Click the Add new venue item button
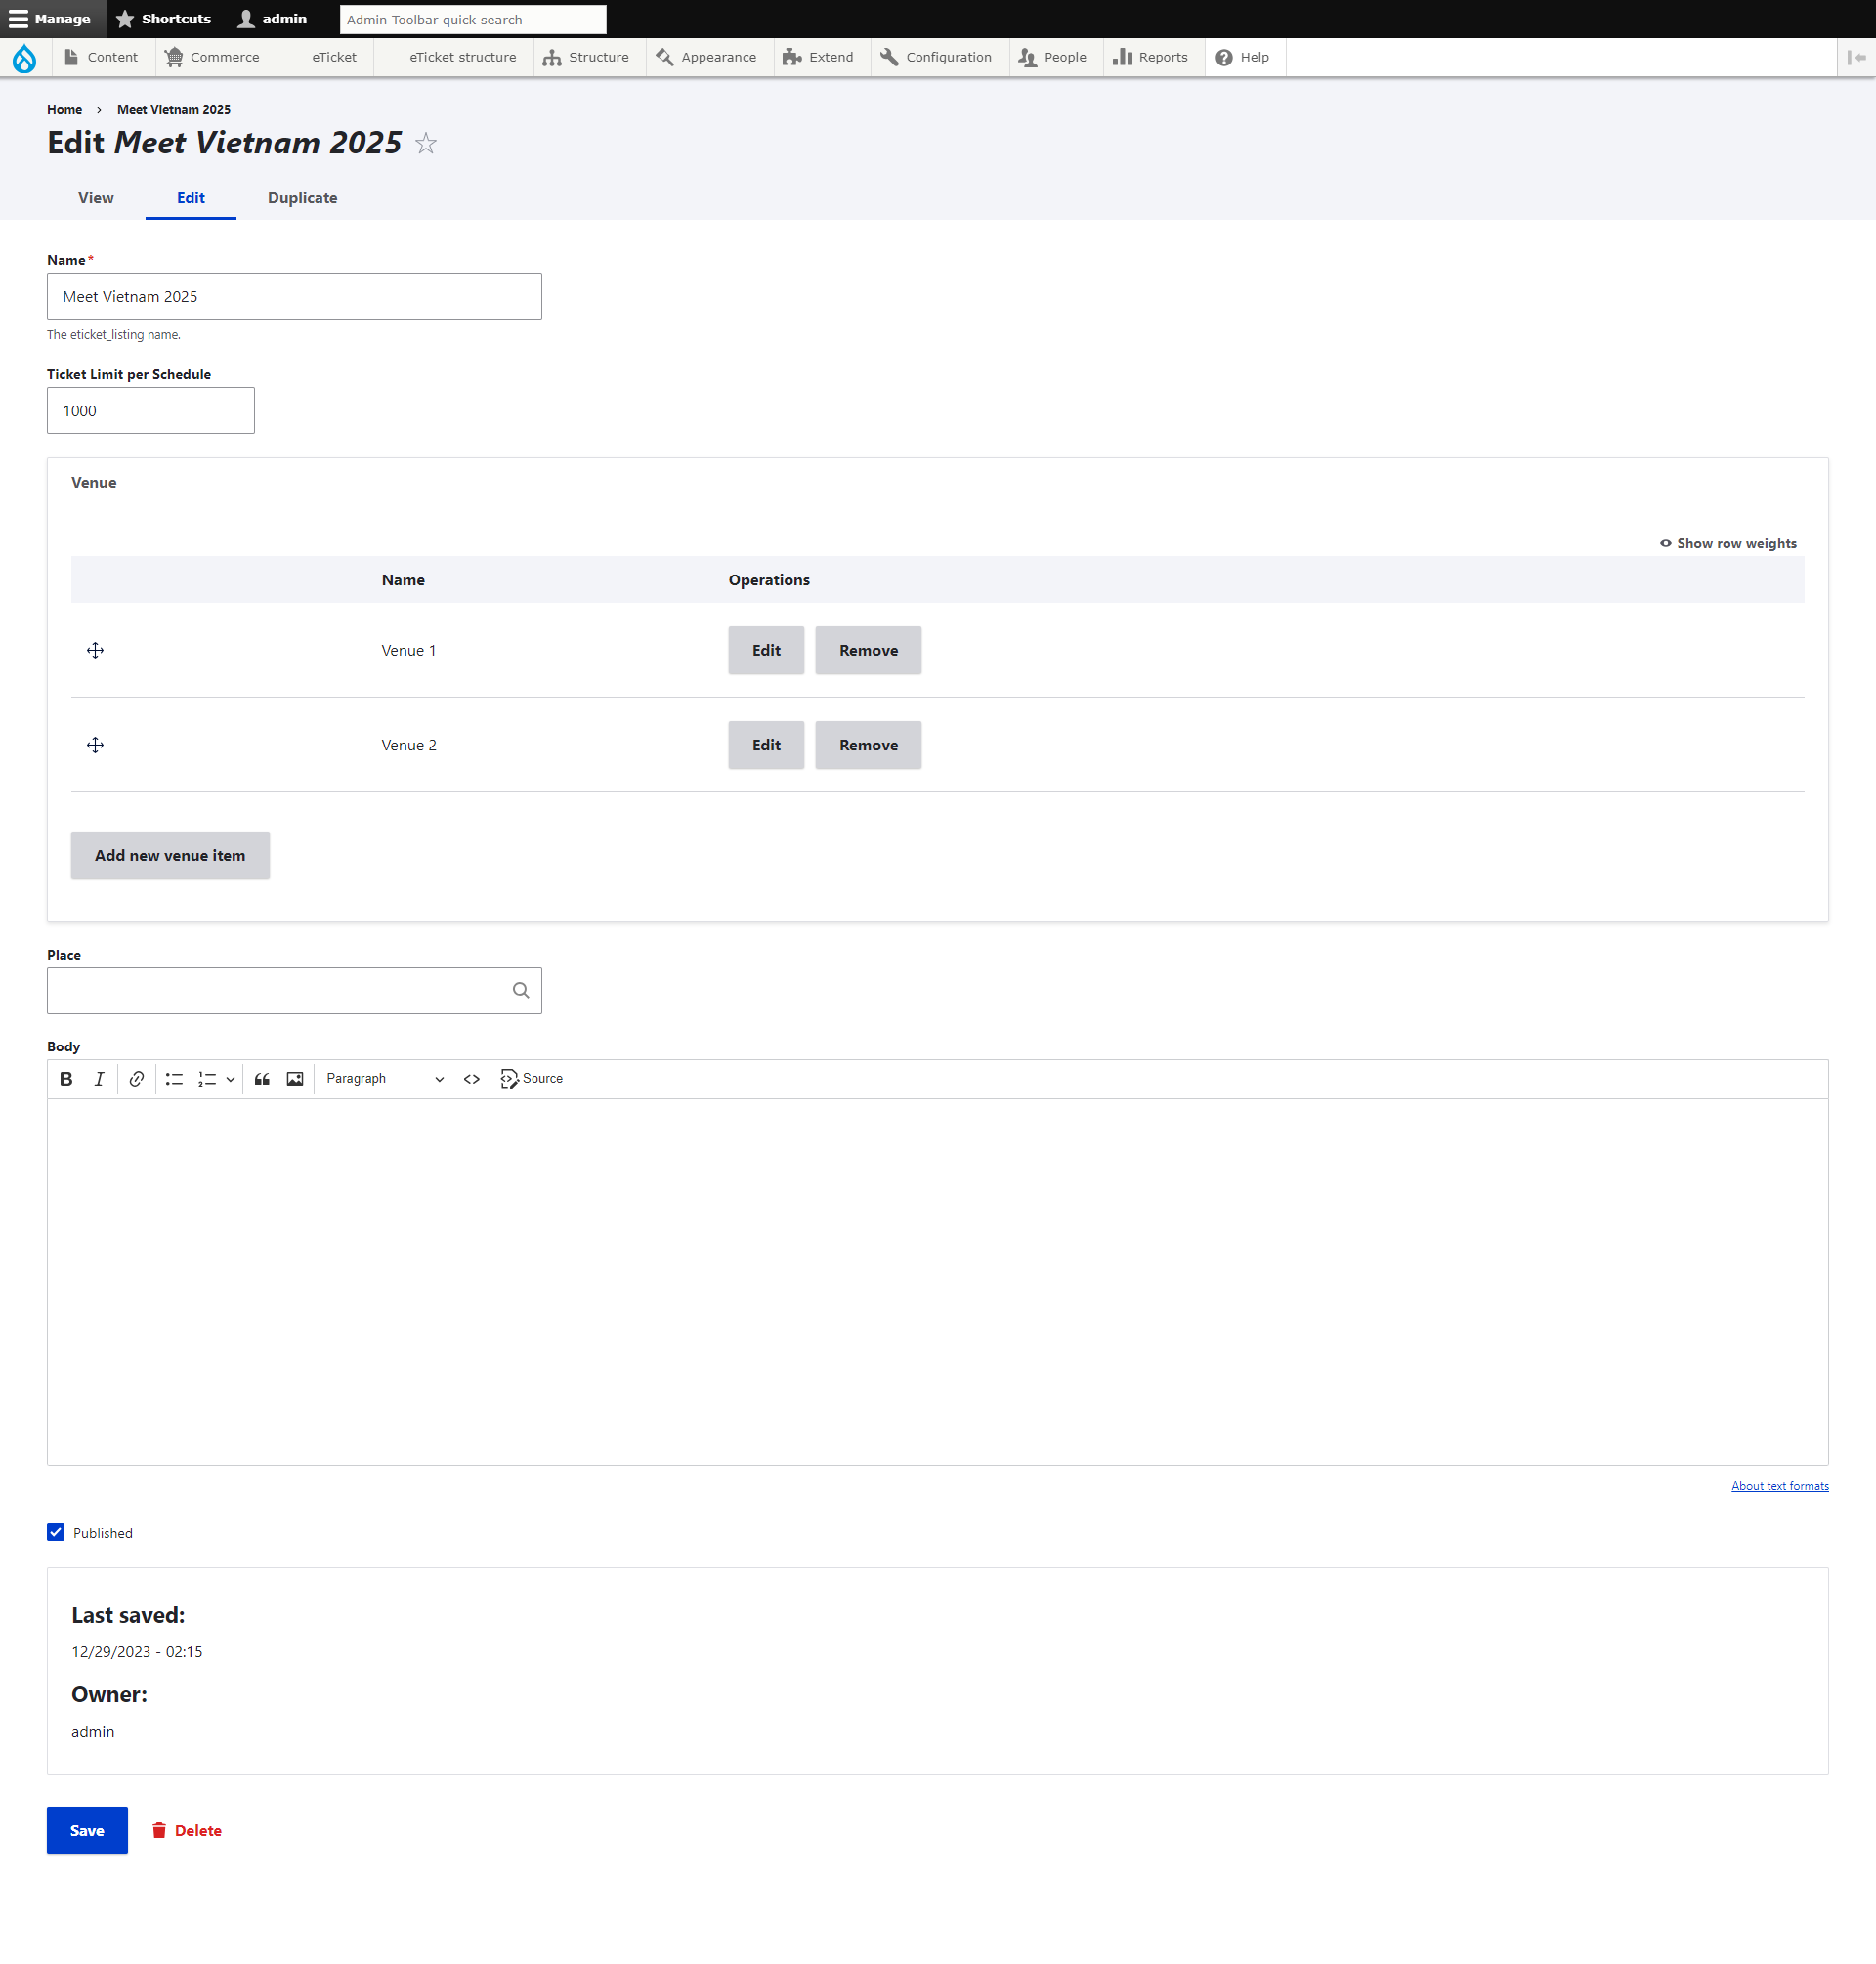Image resolution: width=1876 pixels, height=1964 pixels. (x=168, y=854)
